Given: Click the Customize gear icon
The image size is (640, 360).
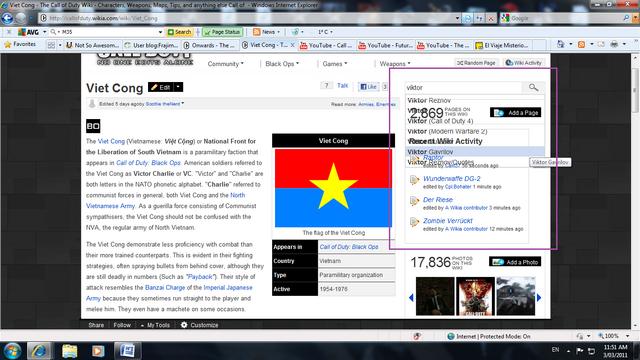Looking at the screenshot, I should tap(184, 325).
